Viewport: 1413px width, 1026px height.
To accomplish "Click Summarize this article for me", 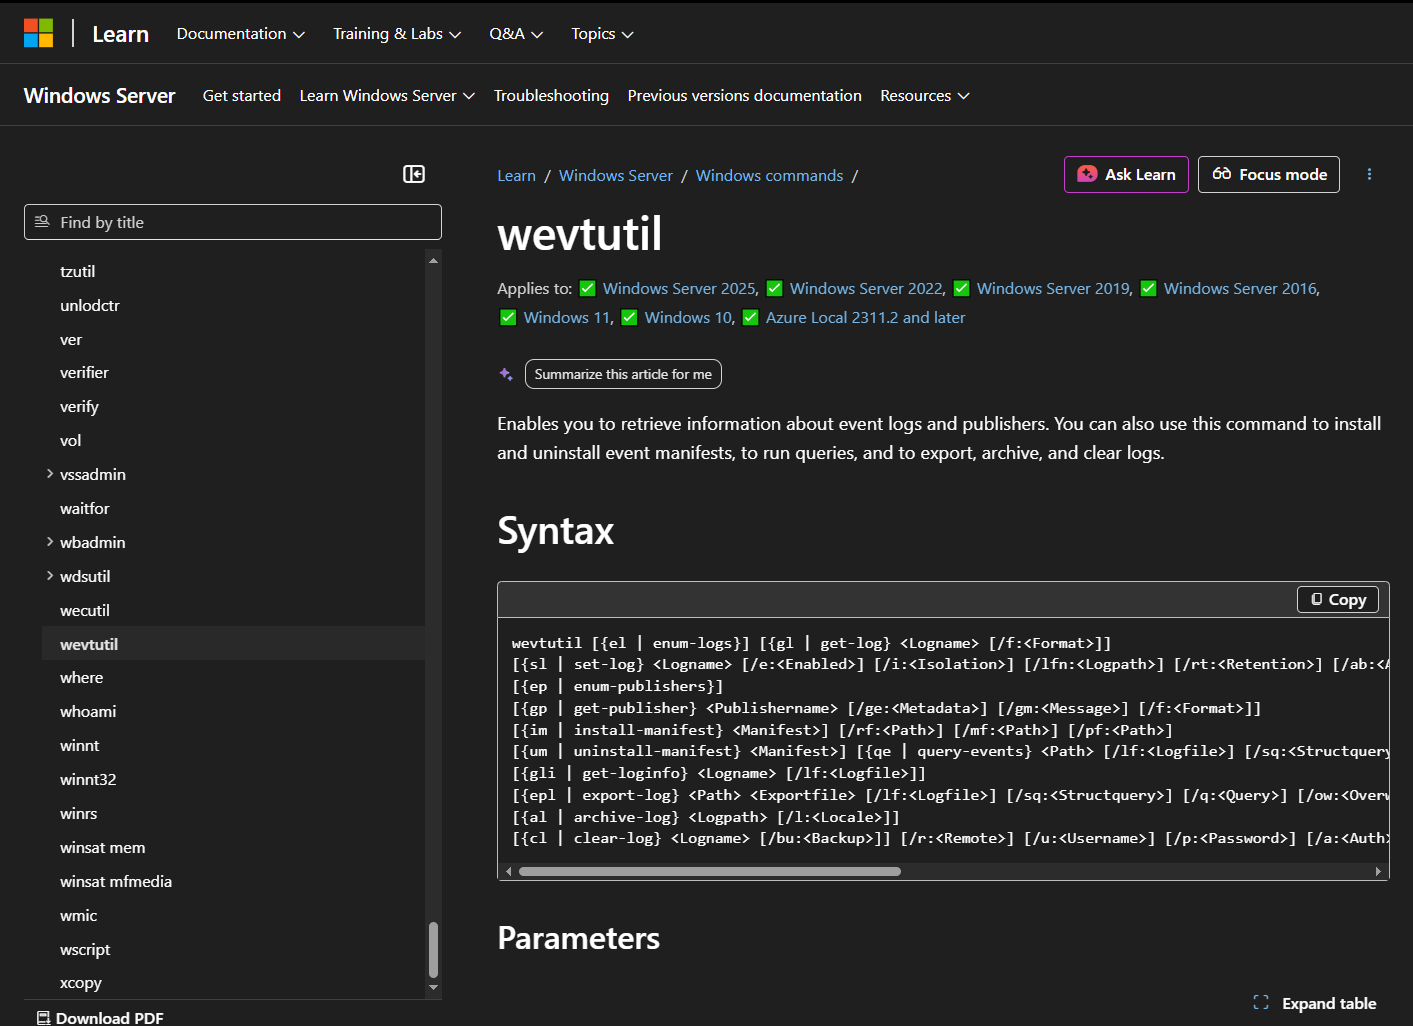I will coord(623,374).
